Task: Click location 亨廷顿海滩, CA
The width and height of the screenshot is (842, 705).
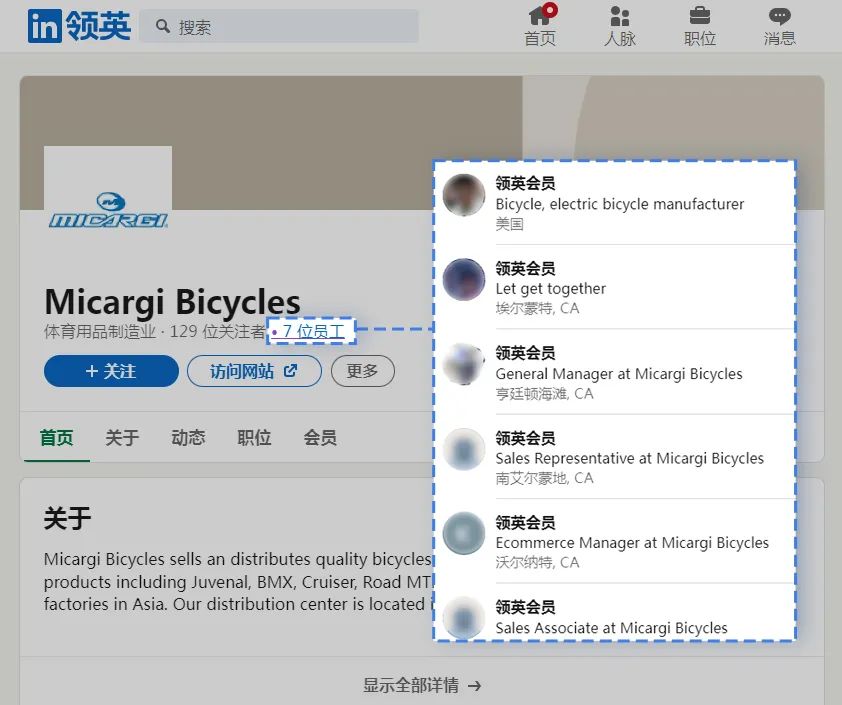Action: tap(545, 394)
